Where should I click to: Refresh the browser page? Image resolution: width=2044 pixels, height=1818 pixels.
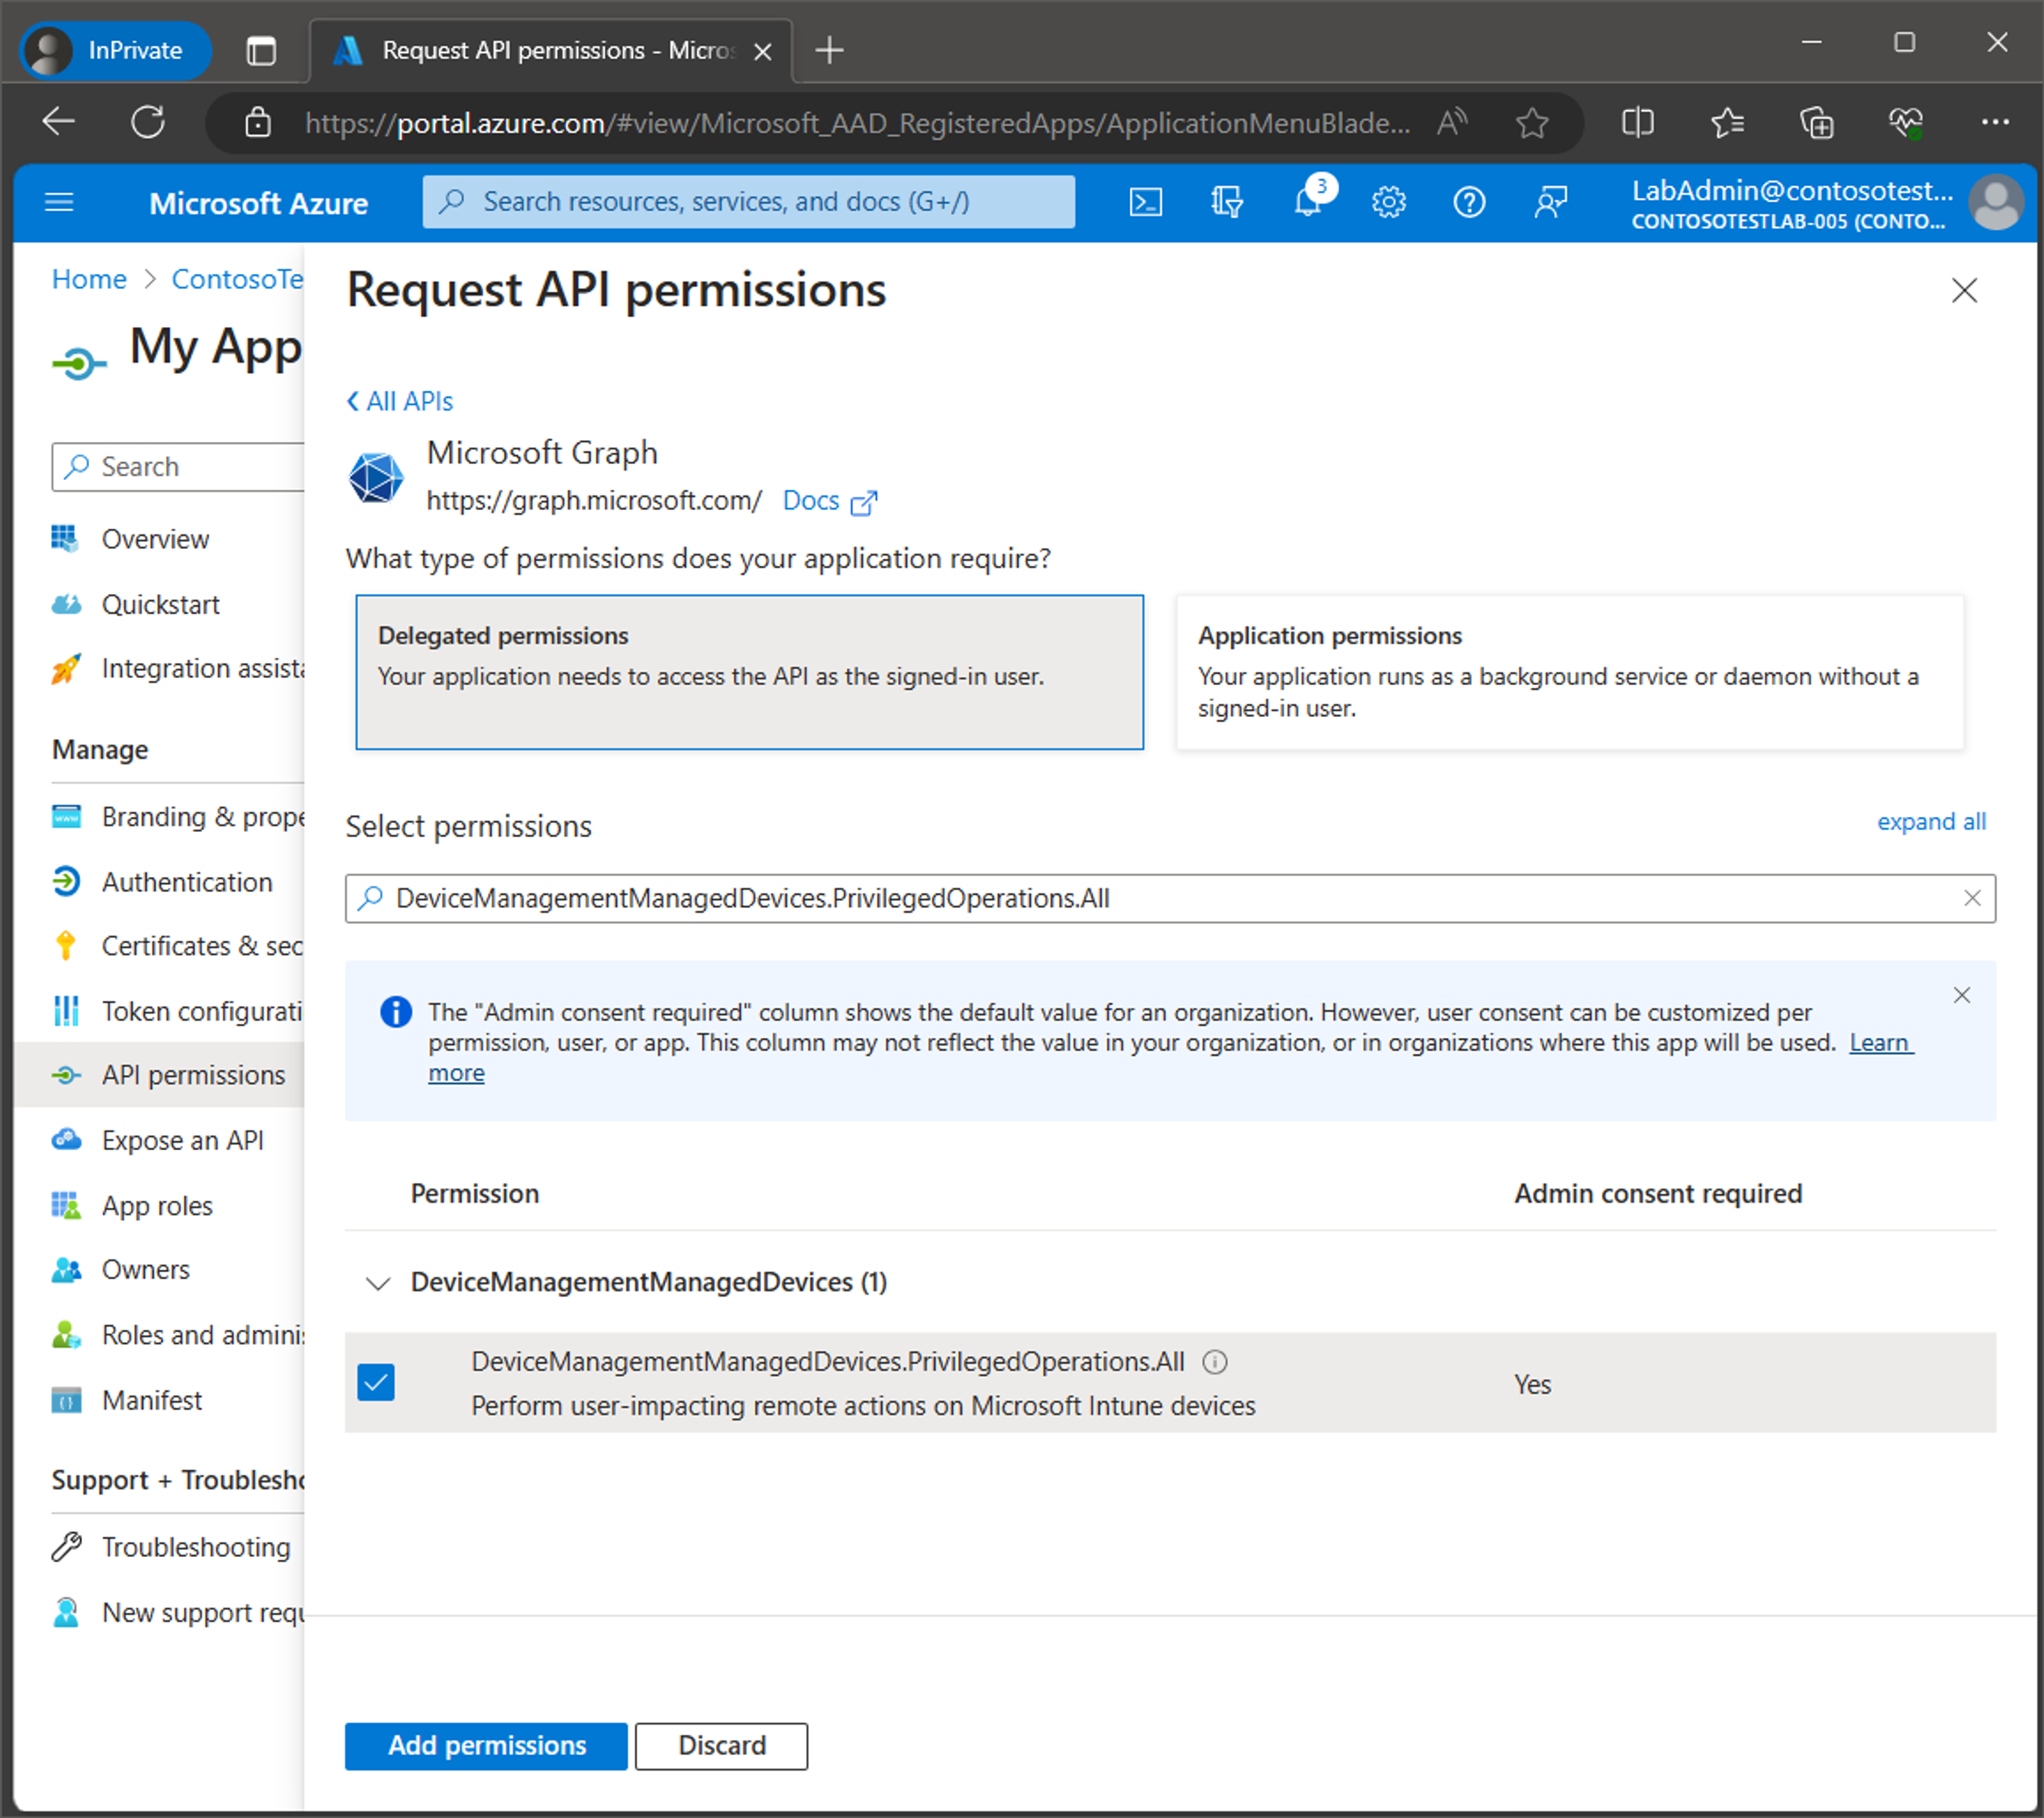(148, 123)
